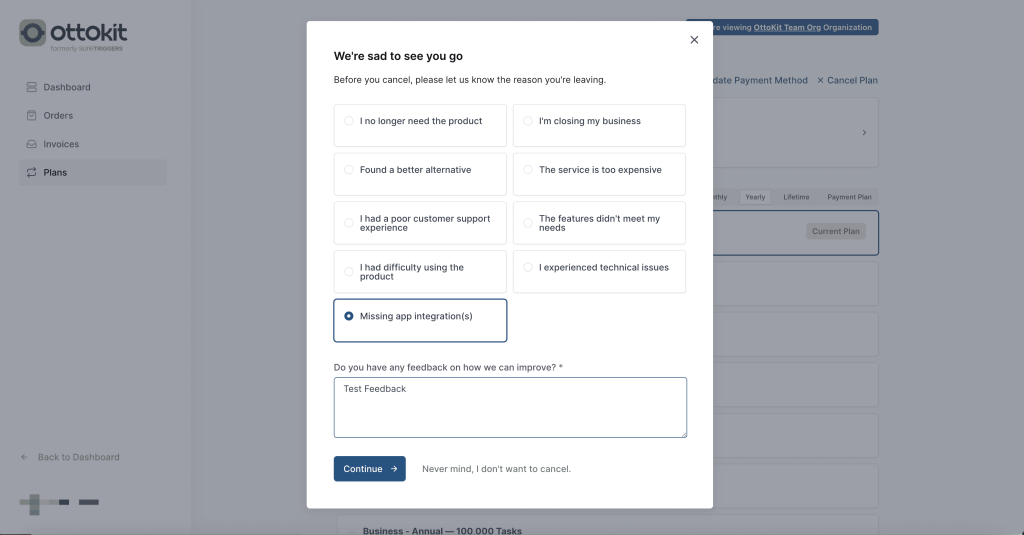
Task: Click the OttoKit logo icon
Action: pyautogui.click(x=32, y=33)
